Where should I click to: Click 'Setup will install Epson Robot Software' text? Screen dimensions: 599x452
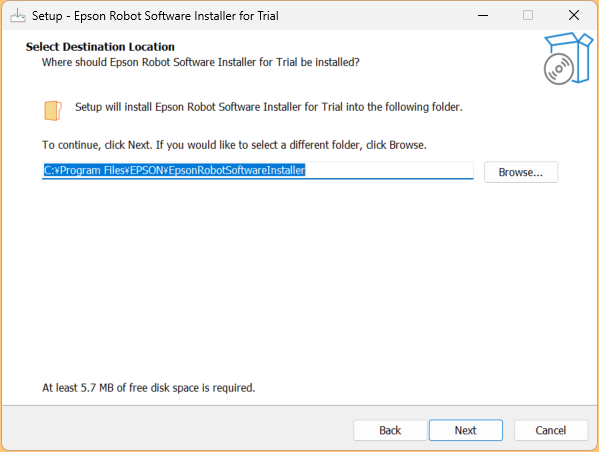coord(269,107)
